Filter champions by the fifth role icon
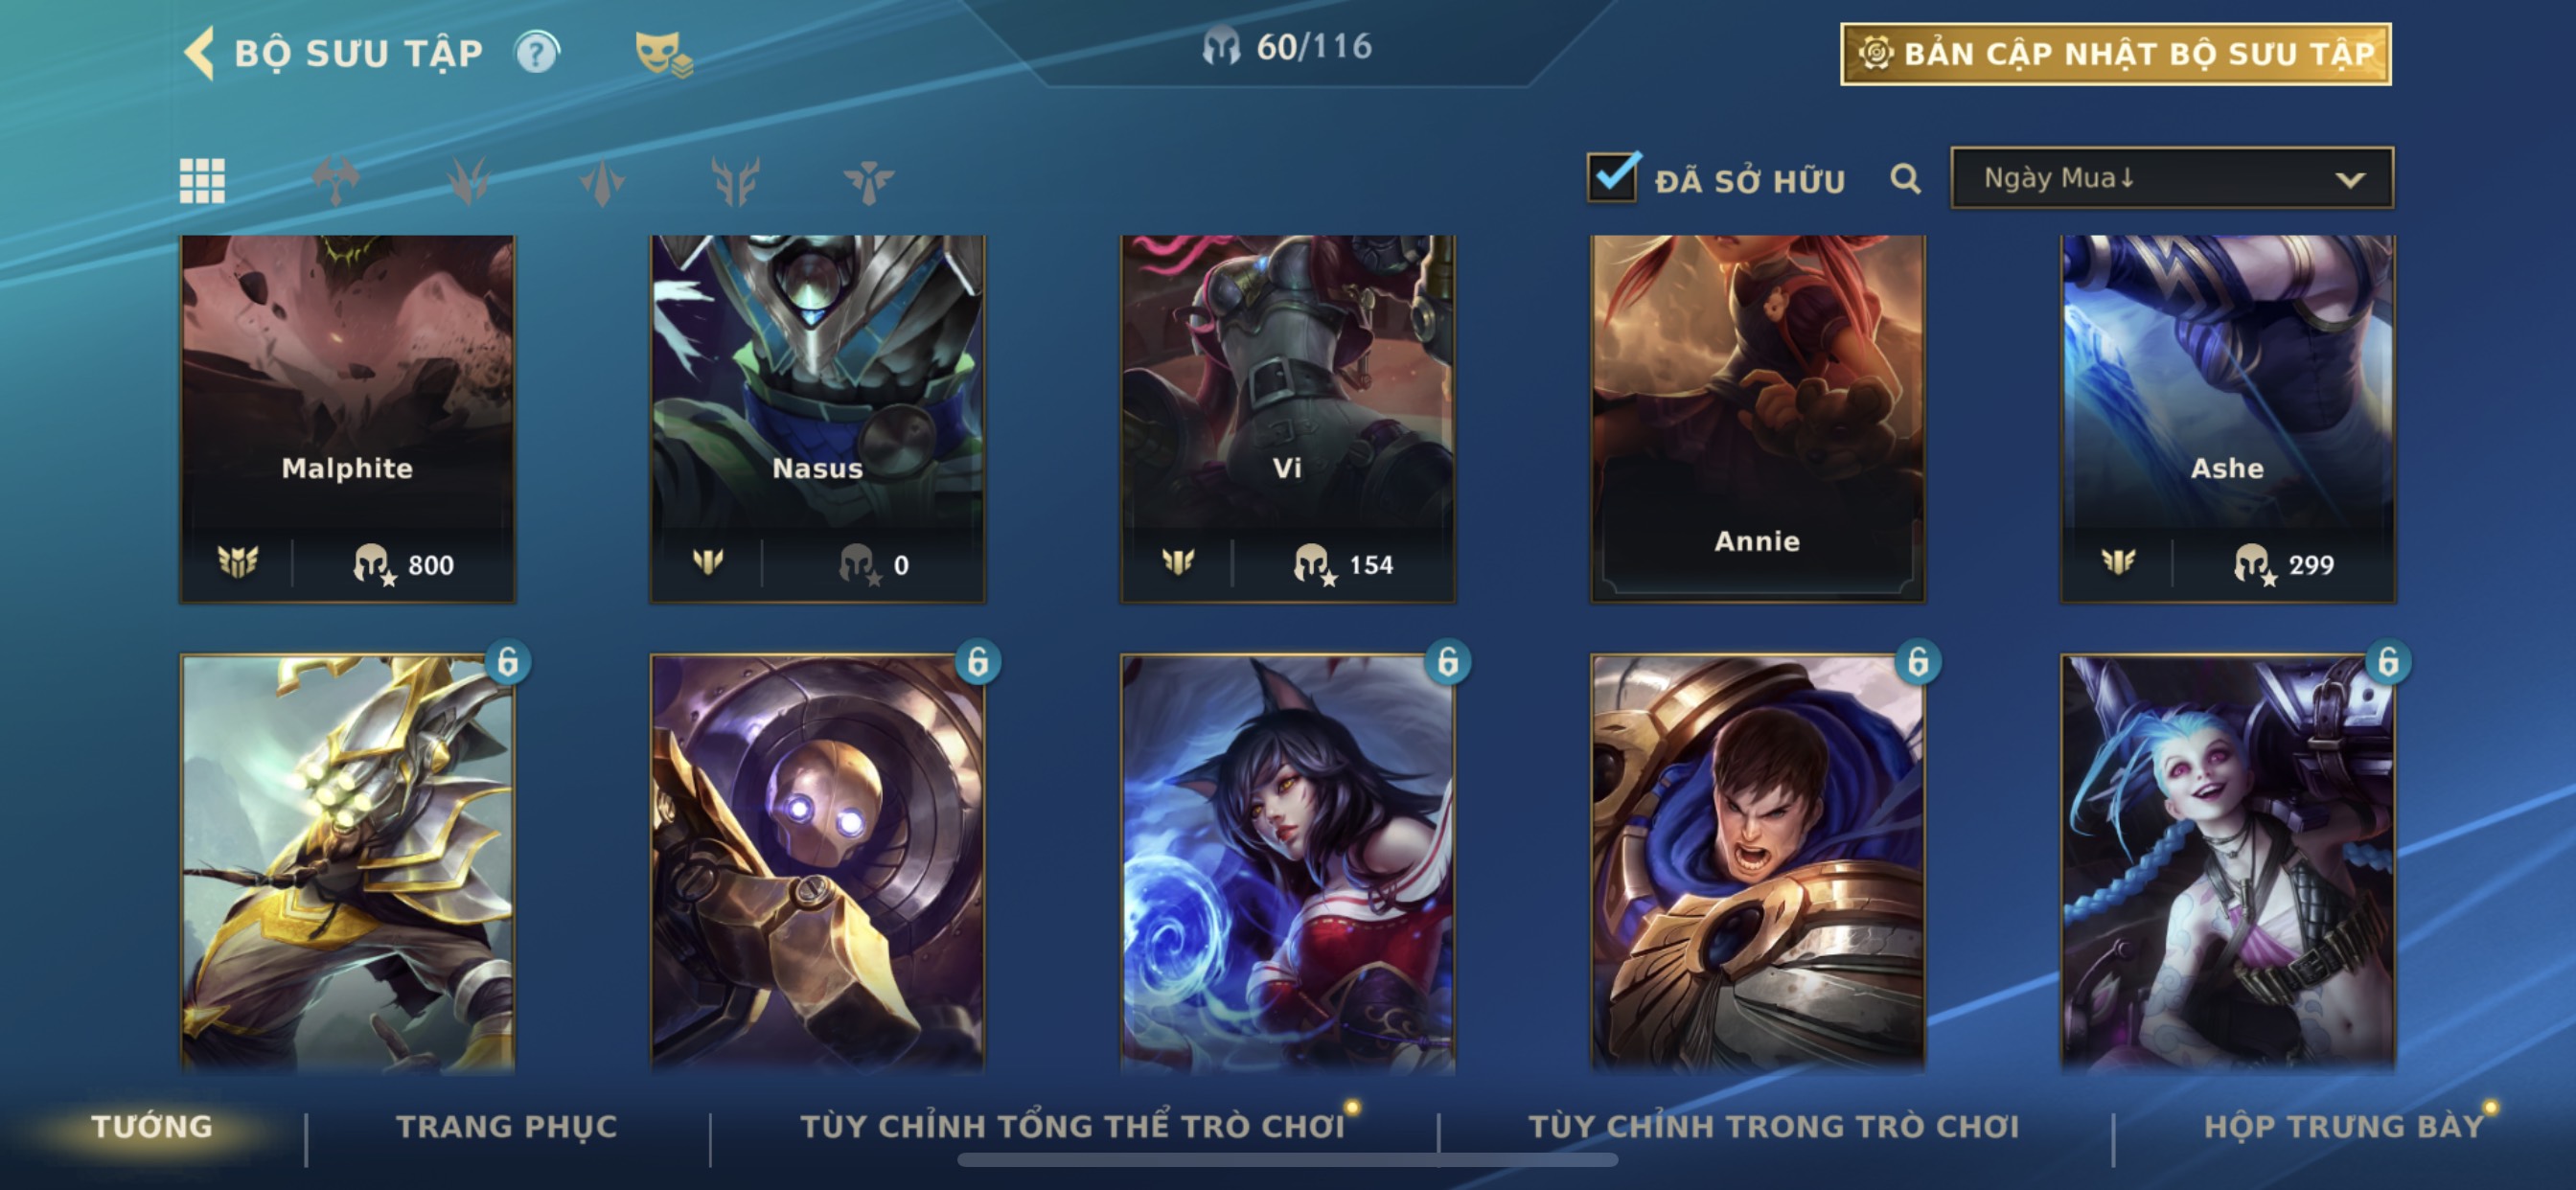Screen dimensions: 2576x1190 tap(868, 182)
